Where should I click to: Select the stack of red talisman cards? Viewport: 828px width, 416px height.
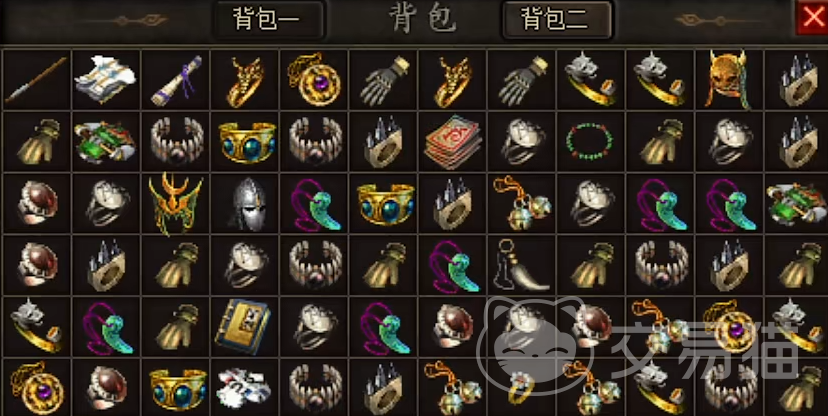click(452, 141)
